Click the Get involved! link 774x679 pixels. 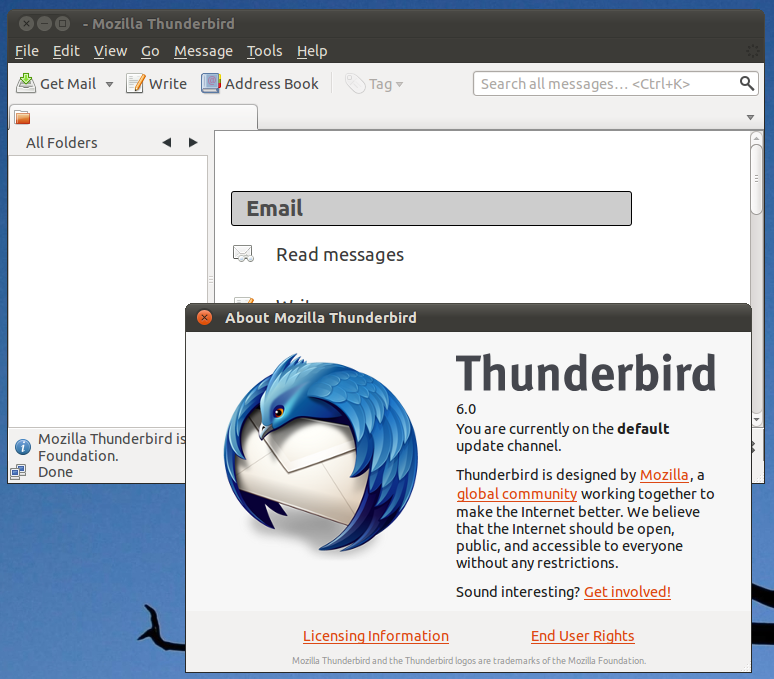(x=627, y=592)
